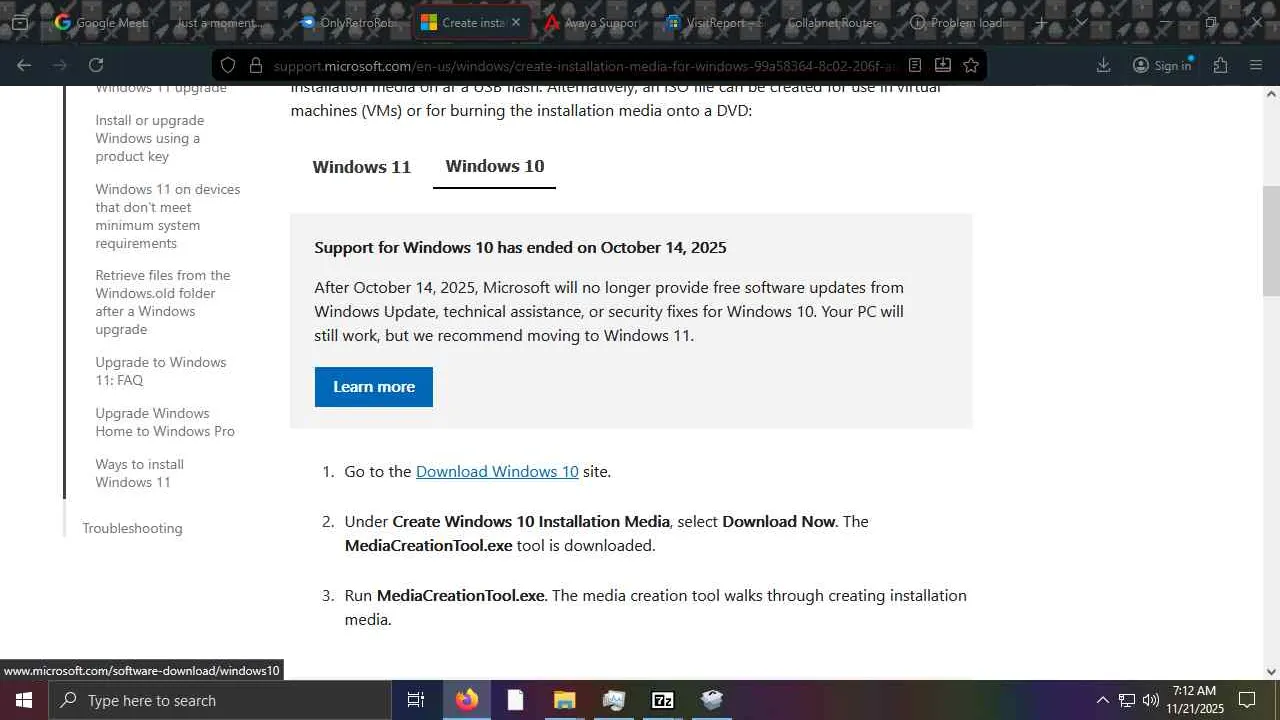Open the extensions puzzle icon
This screenshot has height=720, width=1280.
[1220, 65]
